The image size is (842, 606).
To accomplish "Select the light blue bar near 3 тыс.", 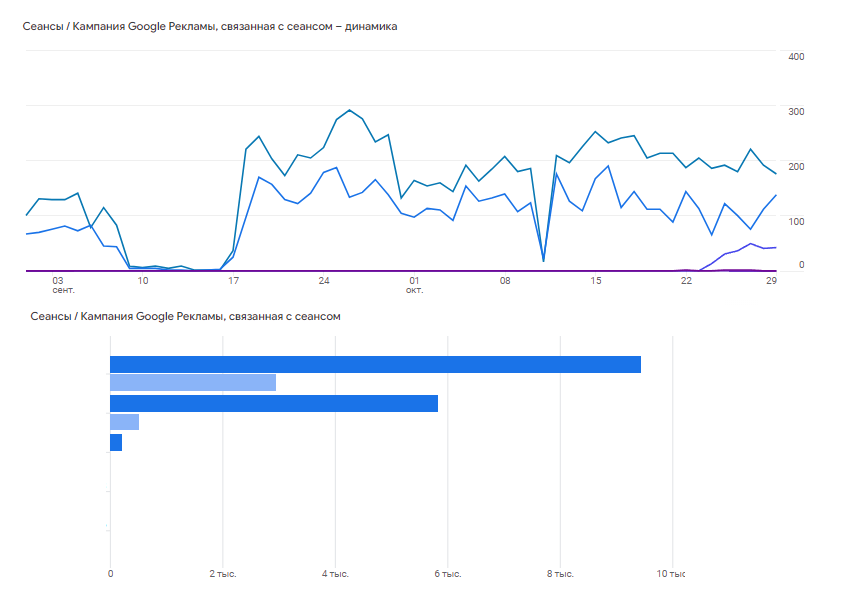I will pyautogui.click(x=193, y=383).
